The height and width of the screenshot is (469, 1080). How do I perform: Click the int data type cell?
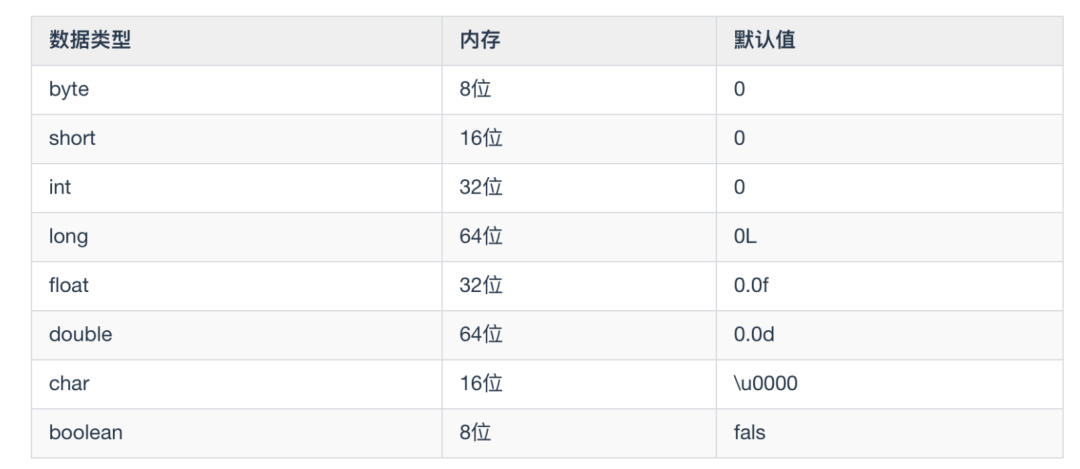[x=59, y=188]
